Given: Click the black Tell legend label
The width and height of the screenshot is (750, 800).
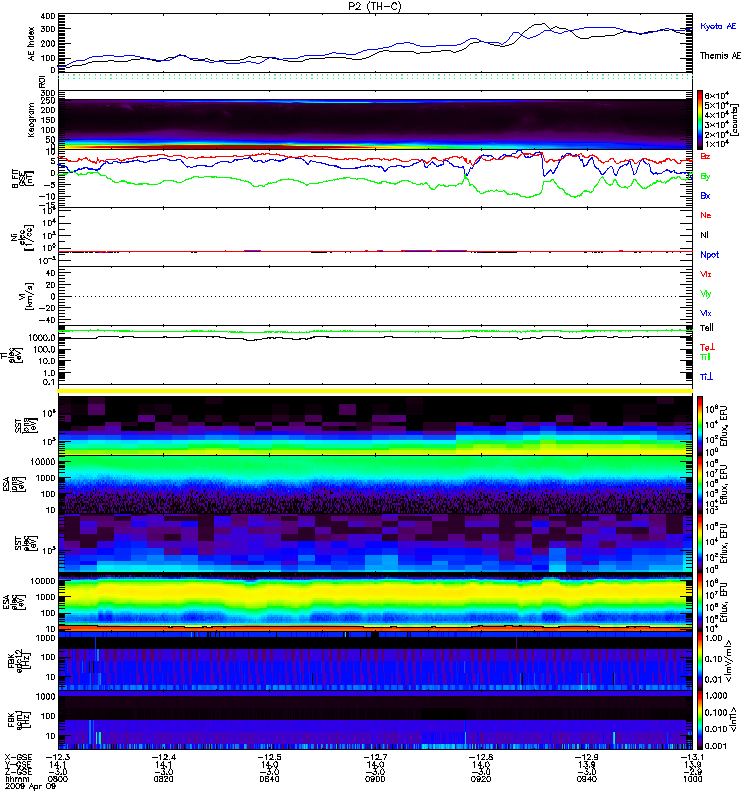Looking at the screenshot, I should point(707,328).
